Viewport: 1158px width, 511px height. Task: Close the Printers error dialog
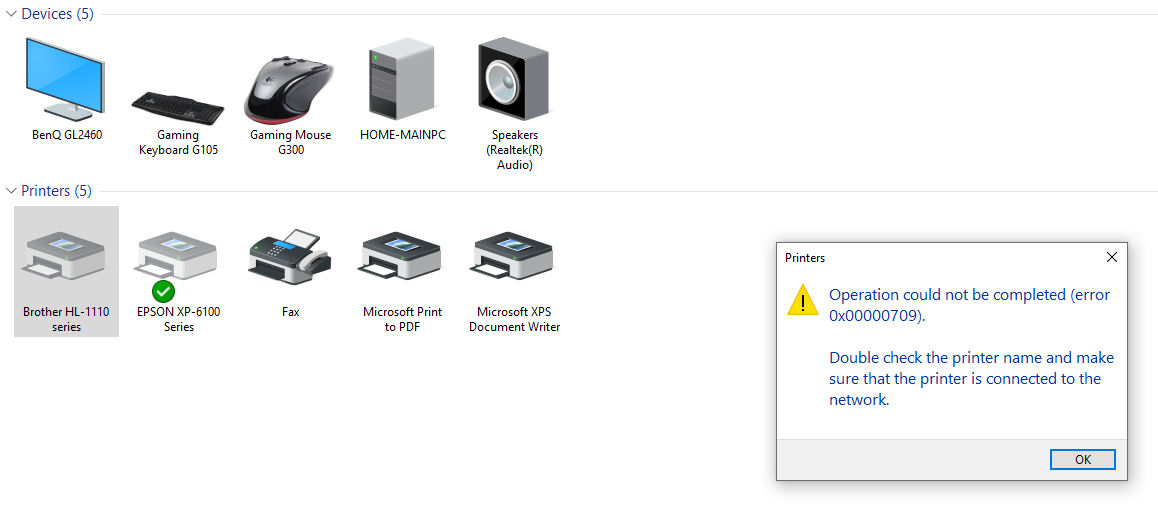[x=1111, y=257]
